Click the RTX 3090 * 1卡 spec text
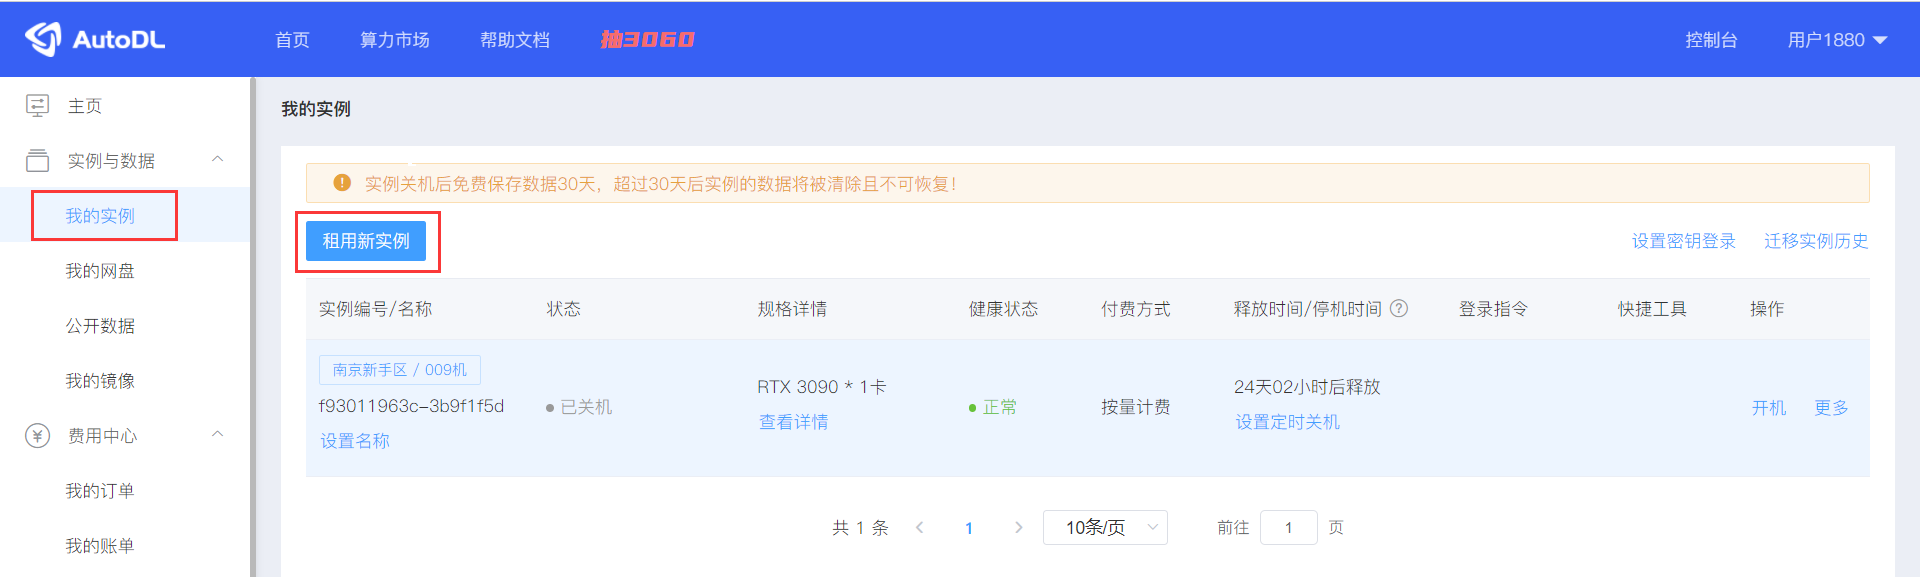The image size is (1920, 577). tap(822, 387)
